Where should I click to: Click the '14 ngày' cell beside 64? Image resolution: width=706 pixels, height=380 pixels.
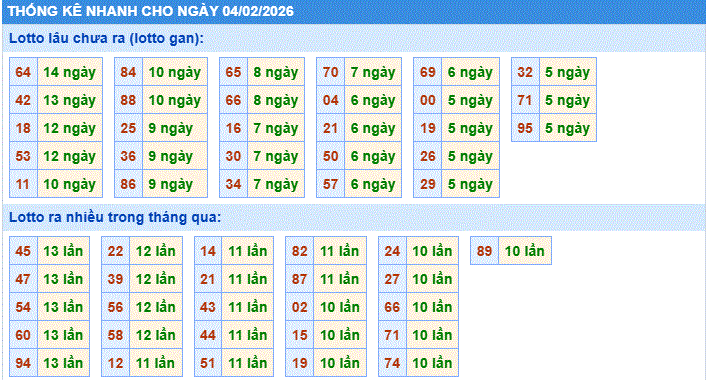coord(70,72)
